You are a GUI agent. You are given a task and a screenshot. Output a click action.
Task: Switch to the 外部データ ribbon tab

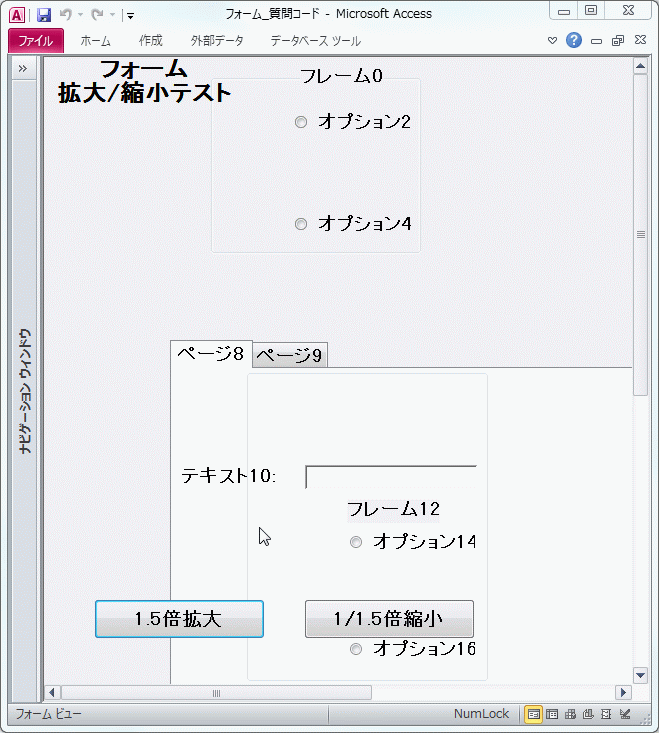pos(217,41)
